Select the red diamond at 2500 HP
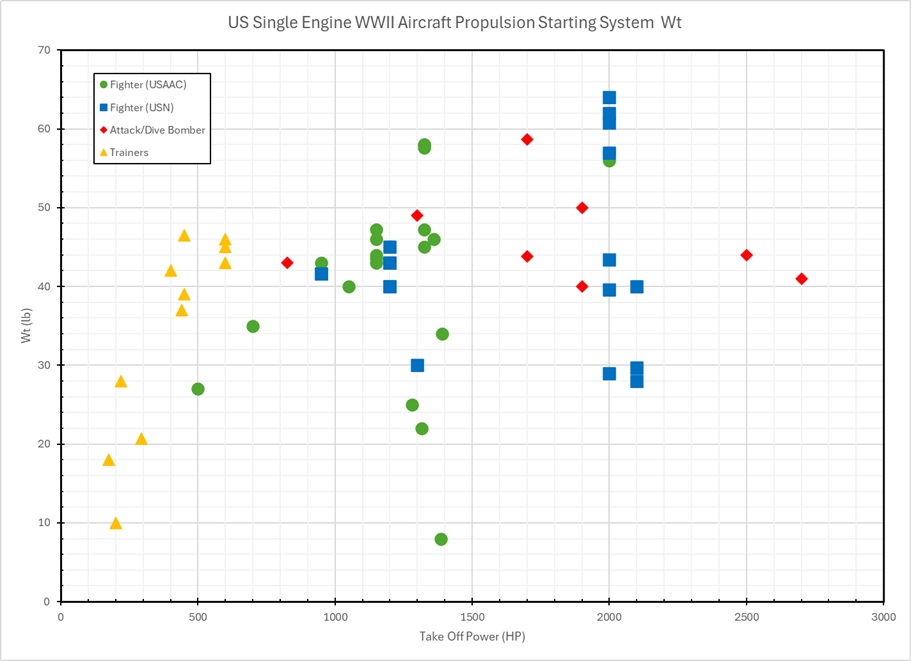This screenshot has width=911, height=661. pyautogui.click(x=746, y=255)
